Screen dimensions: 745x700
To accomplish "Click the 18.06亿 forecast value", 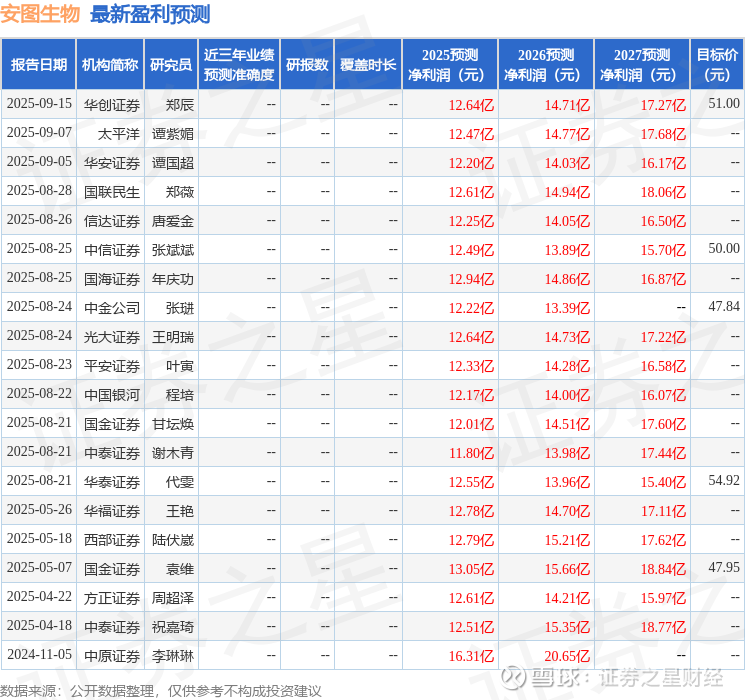I will click(x=663, y=192).
